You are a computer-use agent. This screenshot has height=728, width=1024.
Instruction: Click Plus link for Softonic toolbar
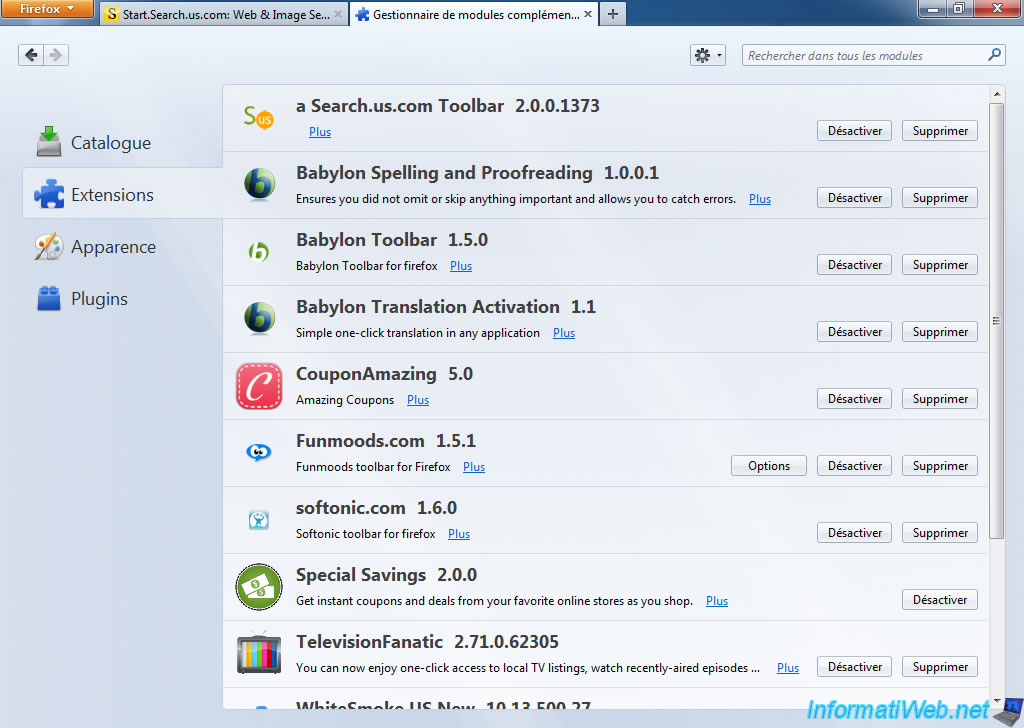[x=458, y=534]
